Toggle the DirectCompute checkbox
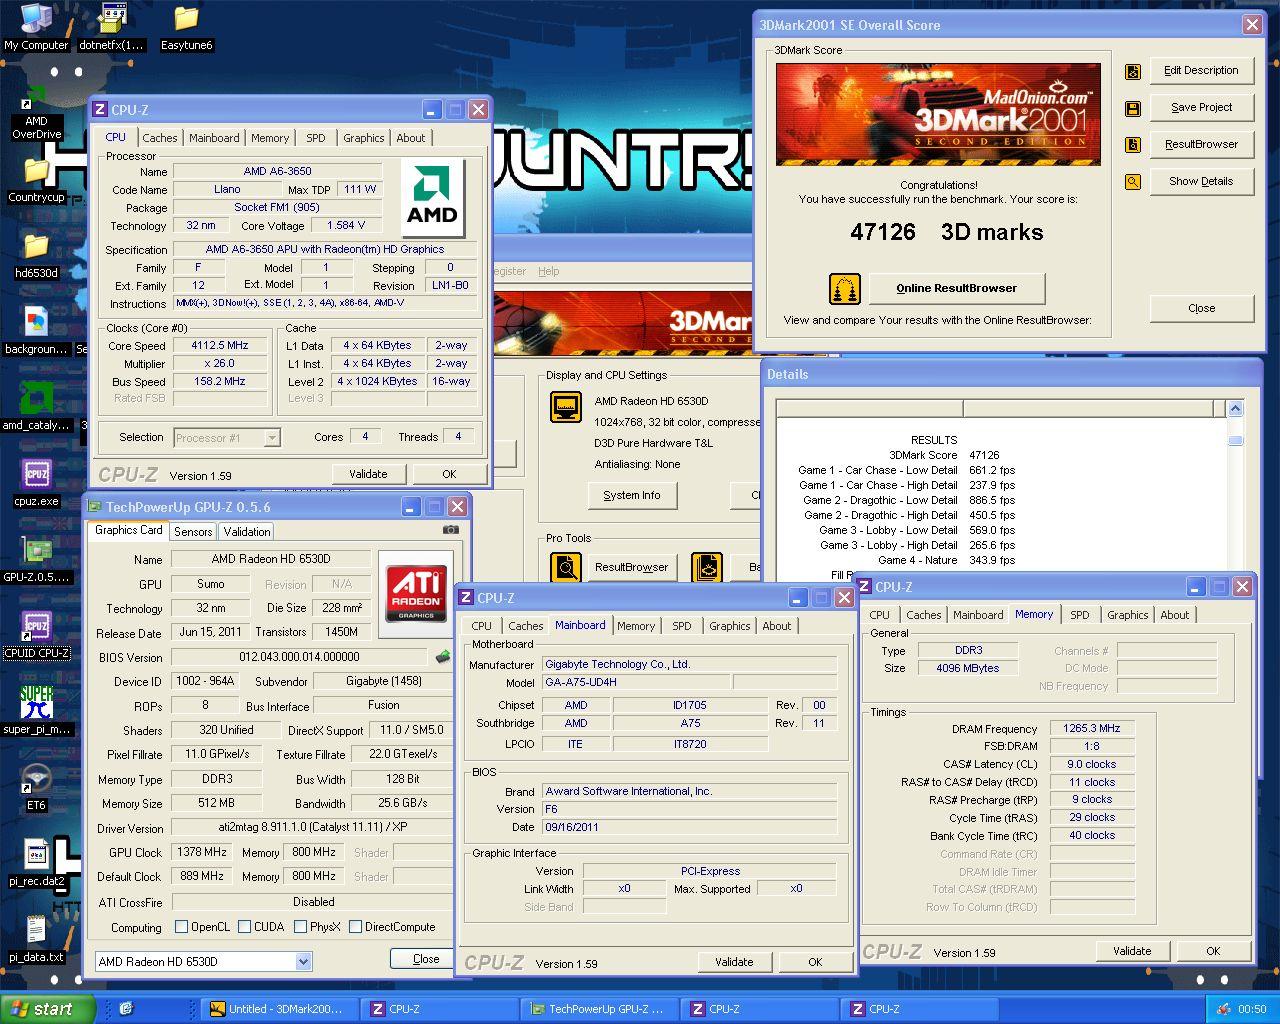1280x1024 pixels. coord(355,927)
